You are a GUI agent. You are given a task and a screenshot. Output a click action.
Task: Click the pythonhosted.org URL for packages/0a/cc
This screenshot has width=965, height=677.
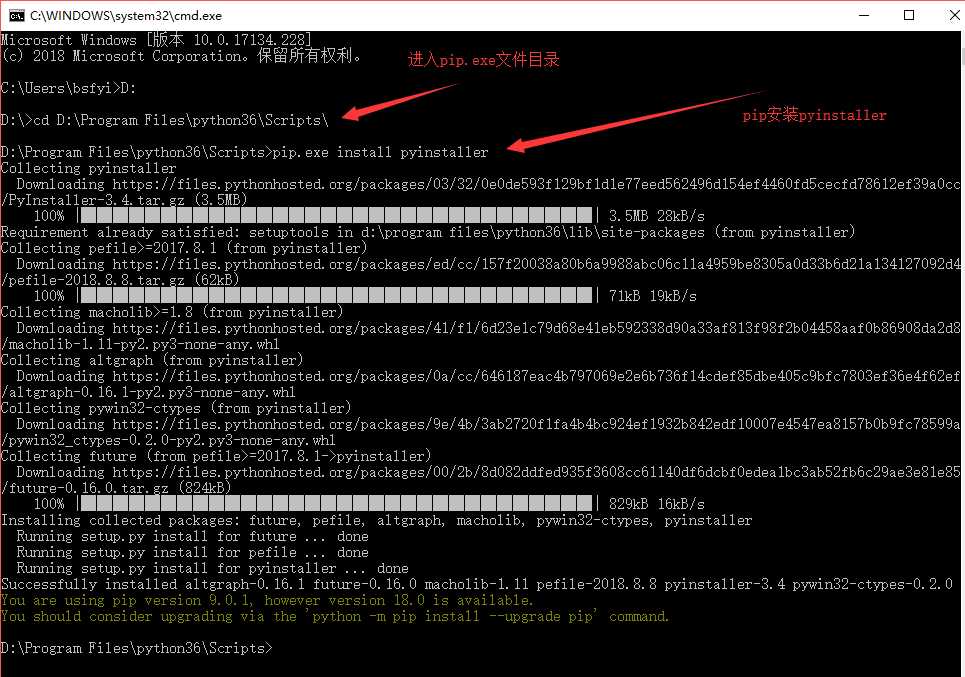point(536,376)
